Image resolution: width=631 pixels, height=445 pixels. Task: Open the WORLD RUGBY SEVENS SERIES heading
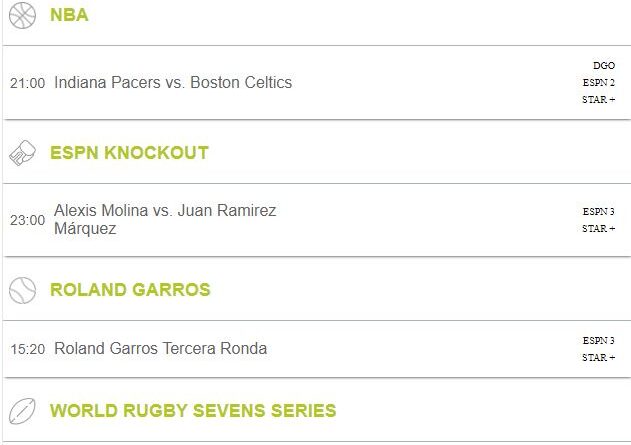click(193, 411)
